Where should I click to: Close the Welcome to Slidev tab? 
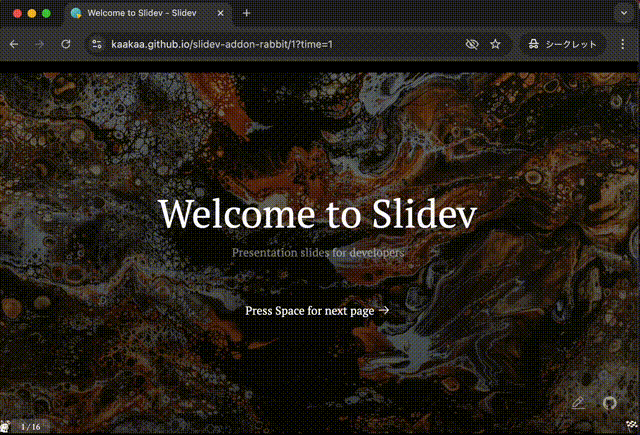220,13
